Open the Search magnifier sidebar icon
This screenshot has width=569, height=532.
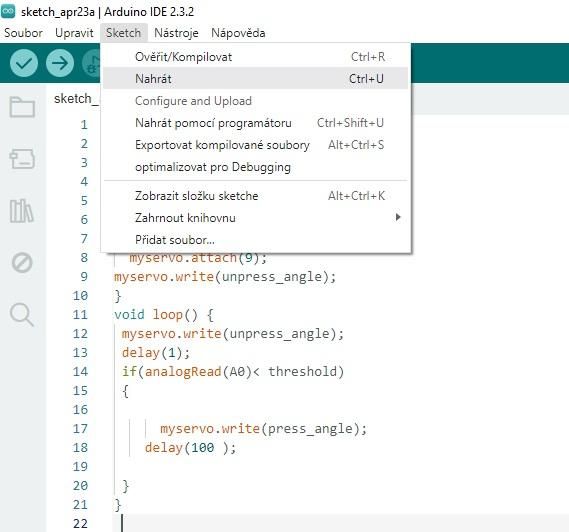(x=22, y=315)
